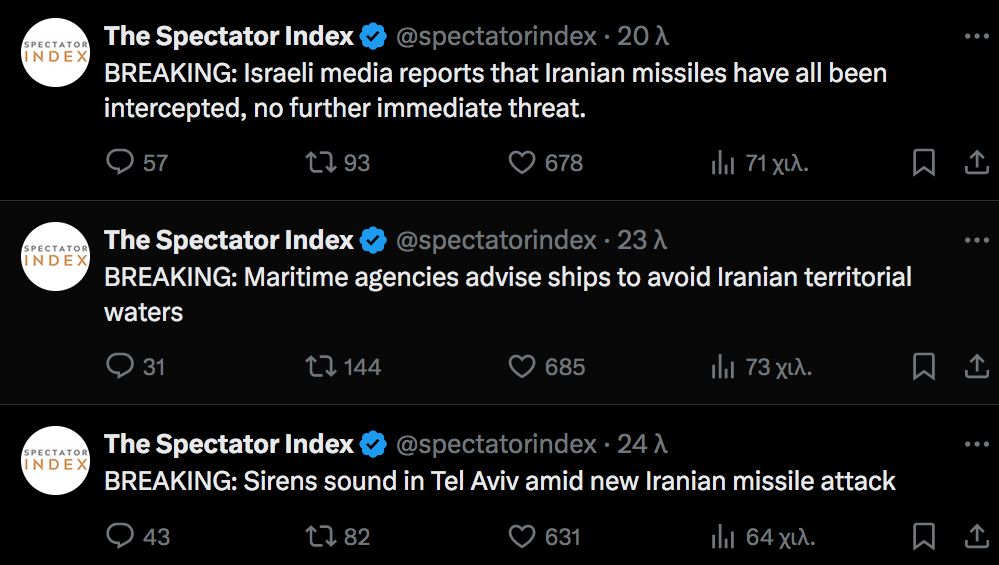Screen dimensions: 999x565
Task: Bookmark the maritime agencies tweet
Action: (924, 366)
